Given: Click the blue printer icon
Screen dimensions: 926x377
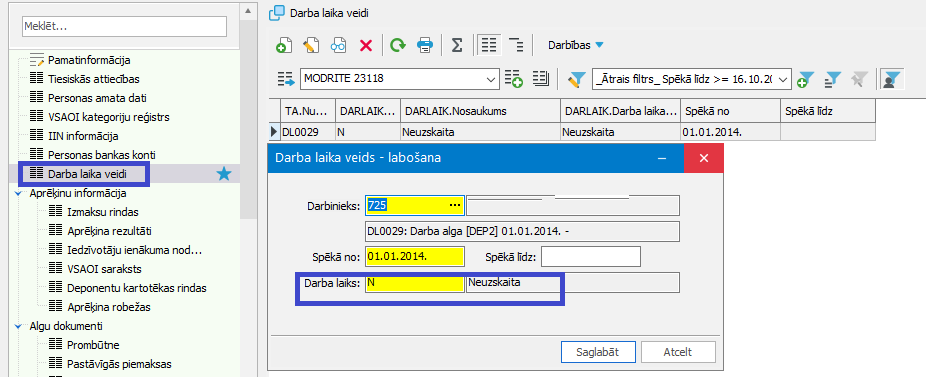Looking at the screenshot, I should (425, 46).
